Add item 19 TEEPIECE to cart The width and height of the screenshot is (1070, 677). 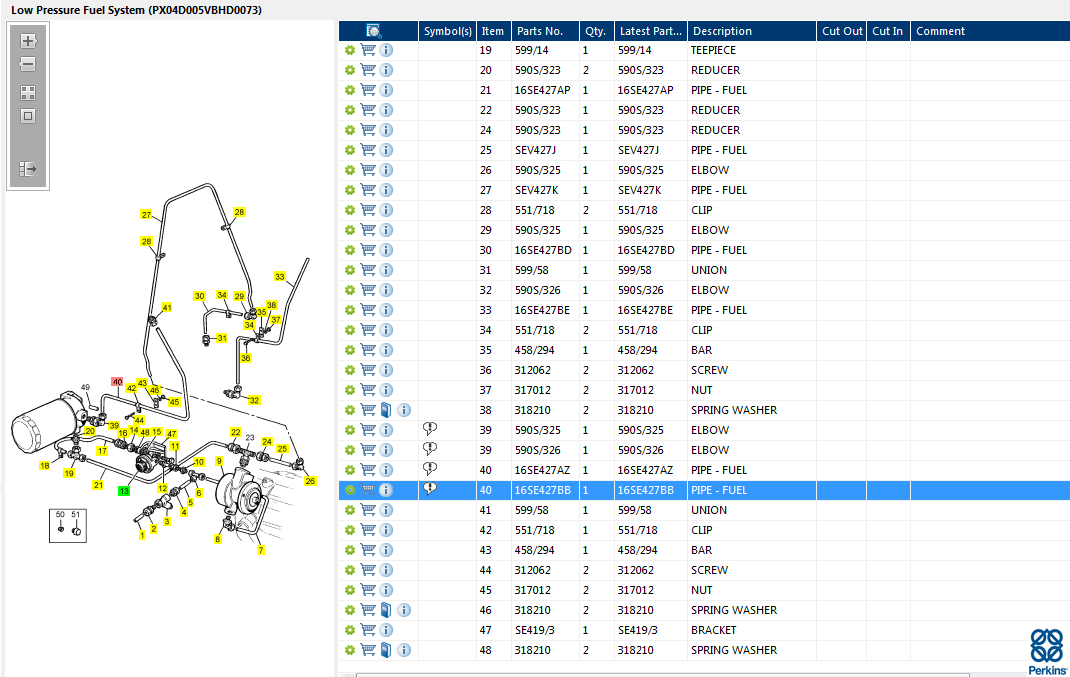[368, 50]
